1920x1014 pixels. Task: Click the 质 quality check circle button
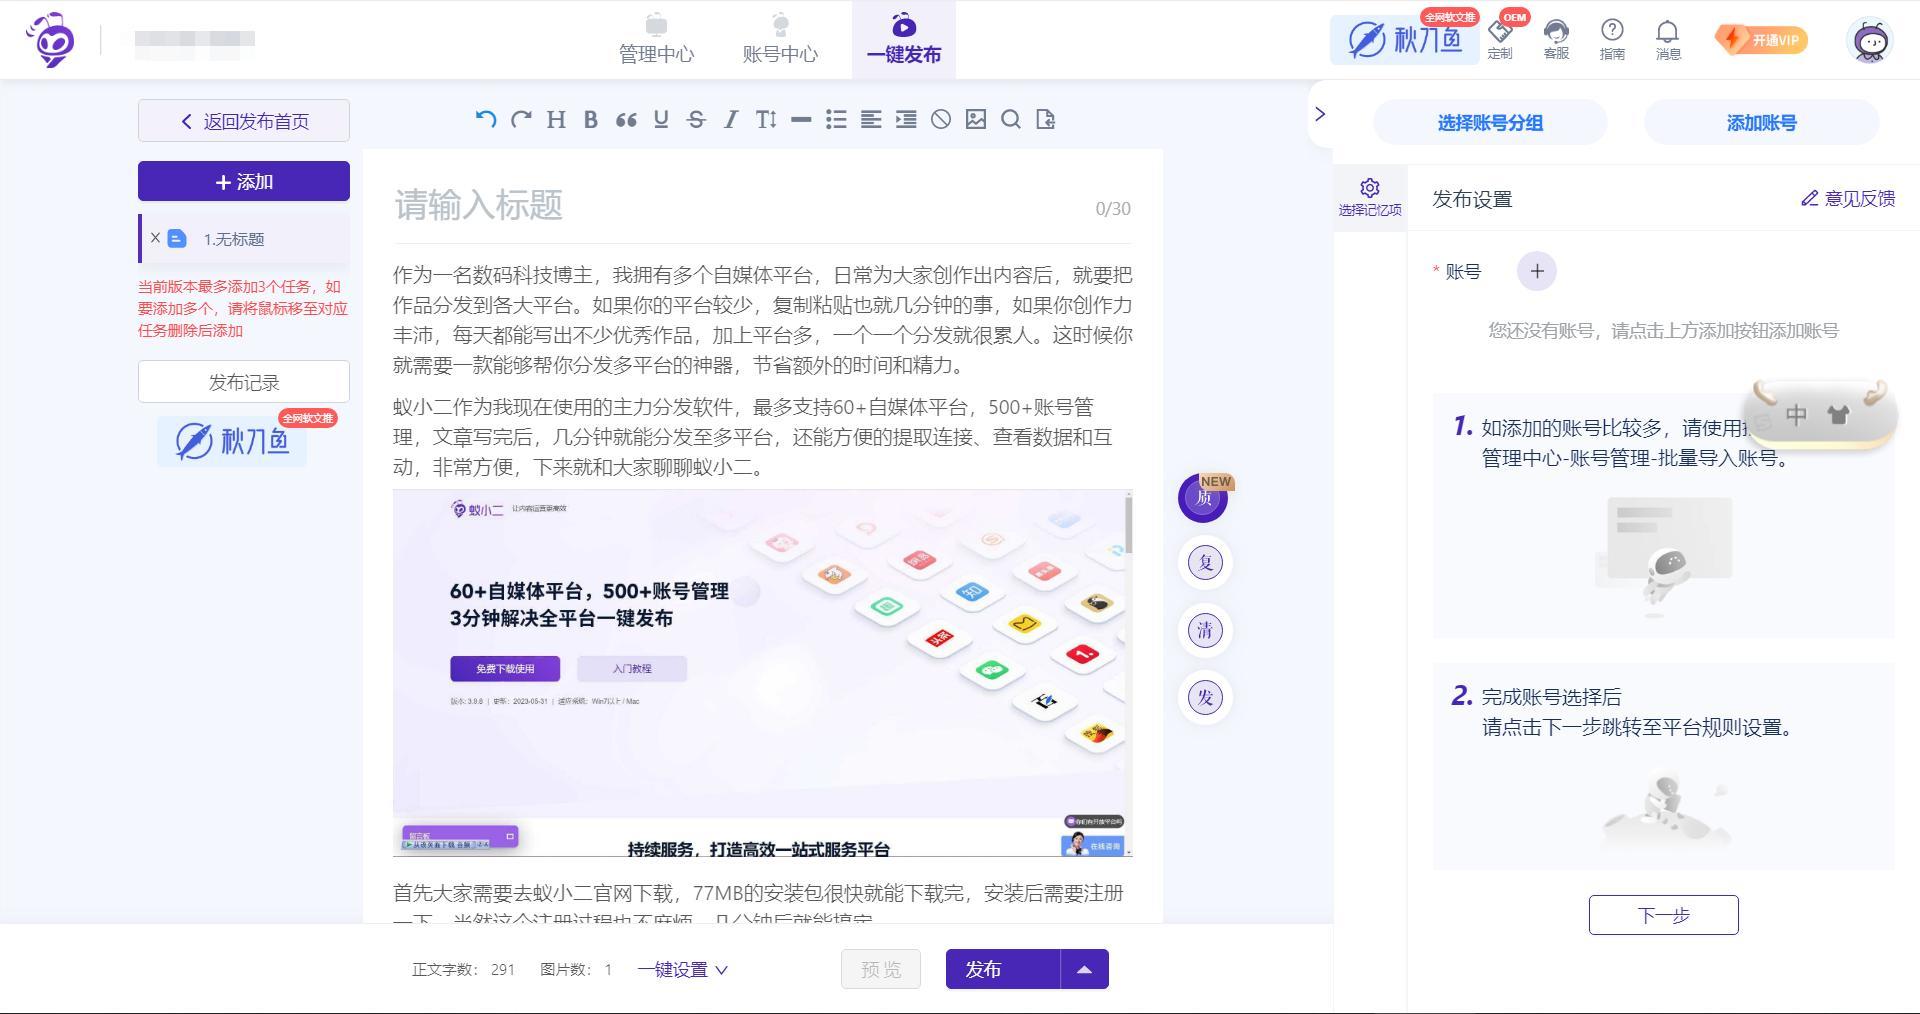point(1203,498)
